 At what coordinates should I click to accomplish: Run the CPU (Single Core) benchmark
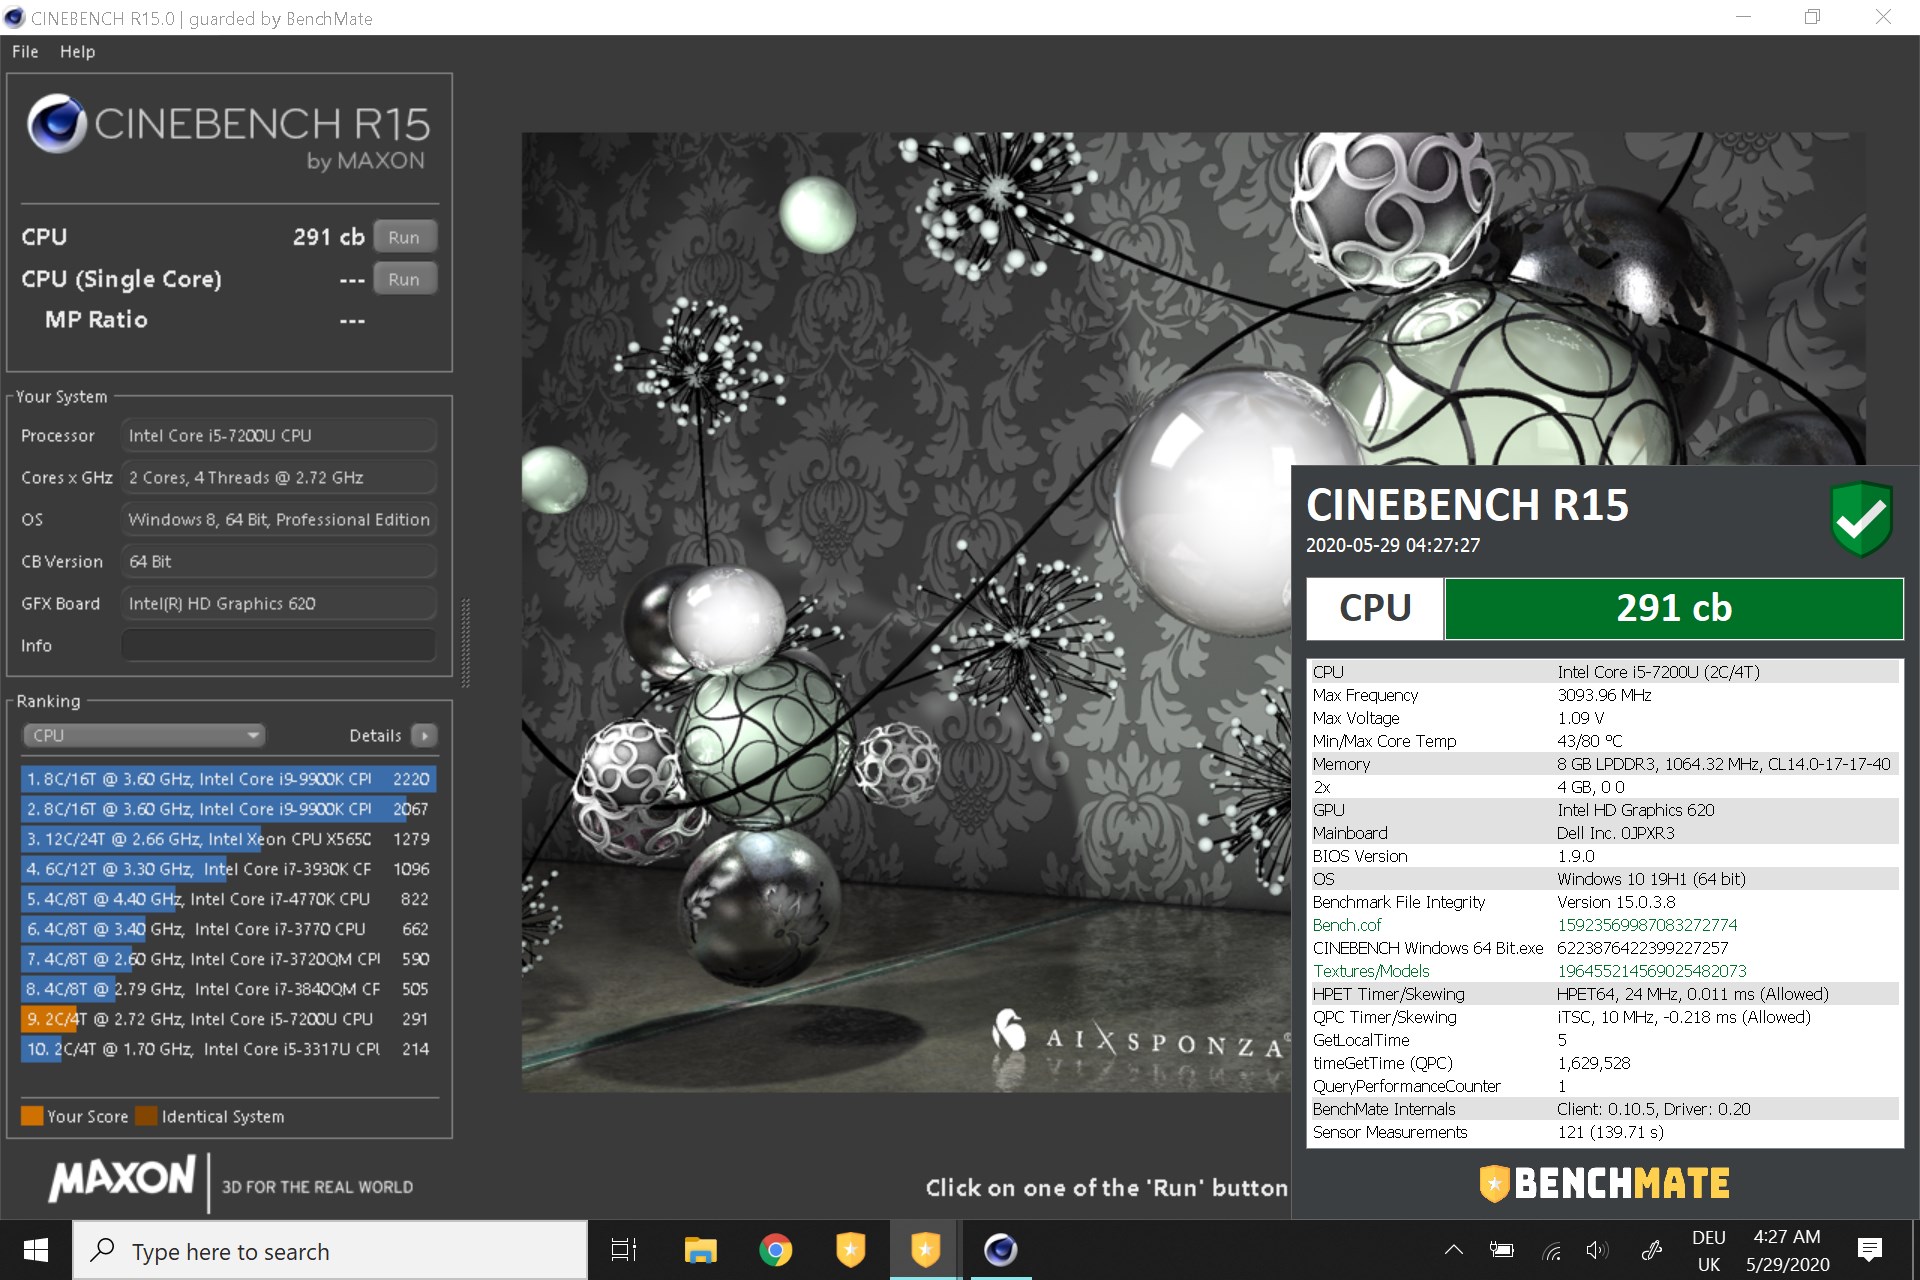click(404, 279)
